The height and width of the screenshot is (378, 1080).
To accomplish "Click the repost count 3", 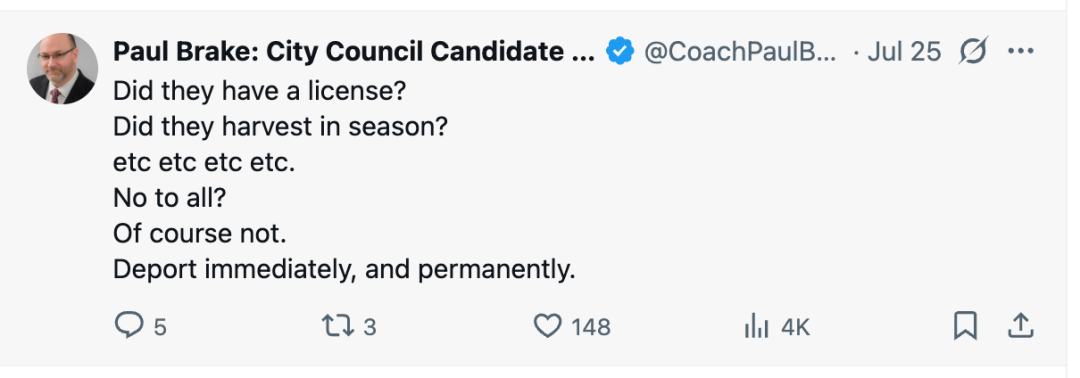I will coord(370,327).
